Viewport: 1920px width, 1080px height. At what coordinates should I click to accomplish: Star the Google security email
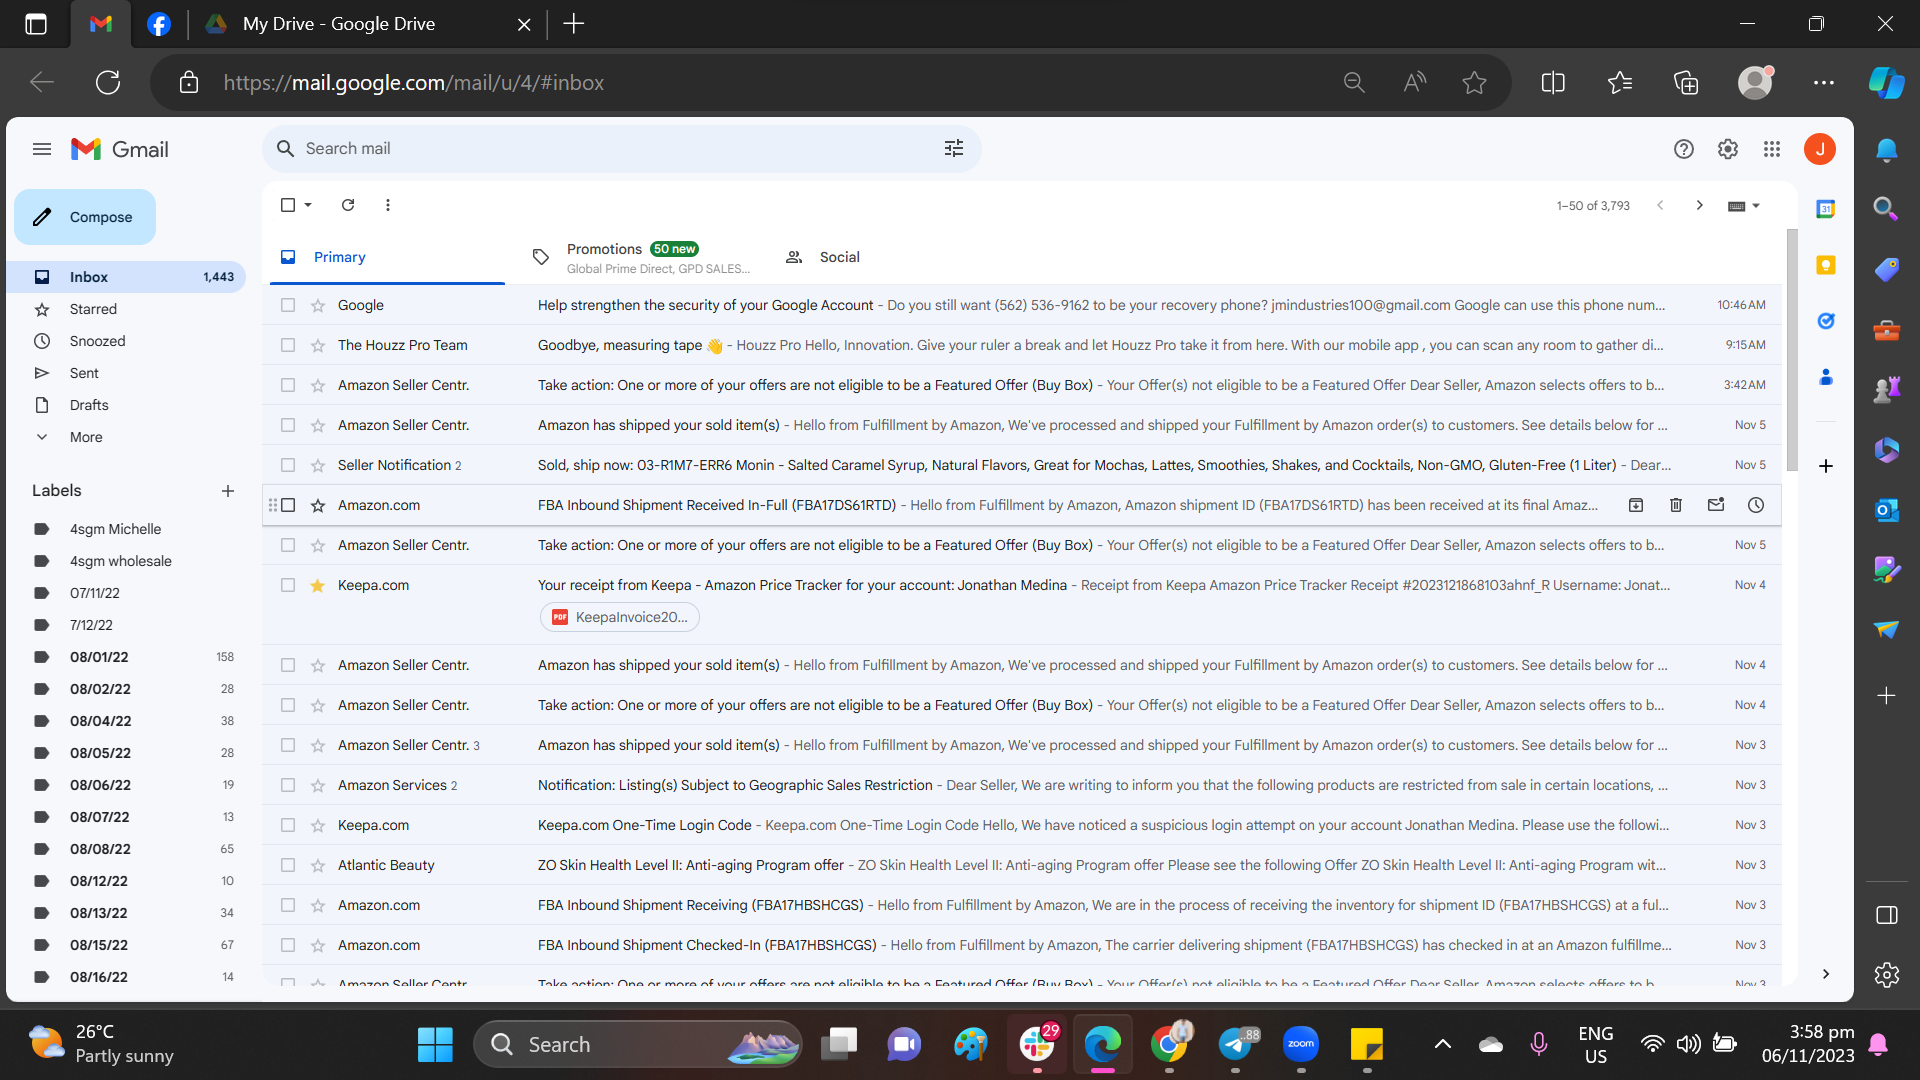318,305
